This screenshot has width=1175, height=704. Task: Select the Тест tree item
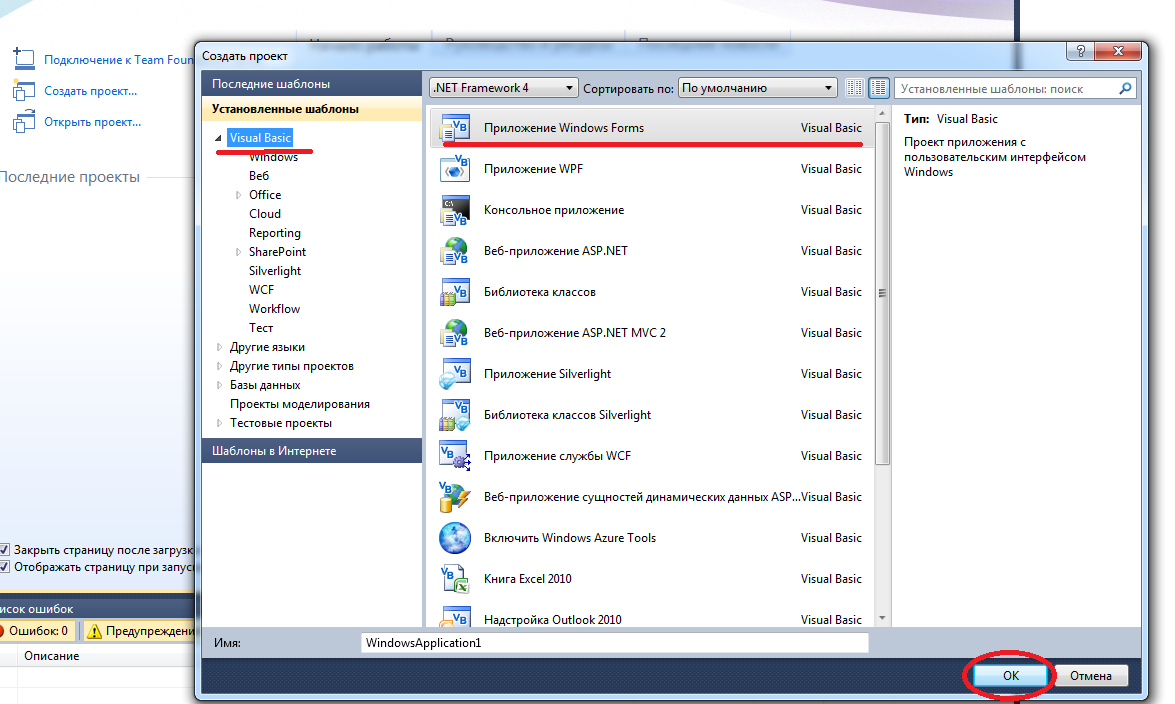tap(261, 328)
